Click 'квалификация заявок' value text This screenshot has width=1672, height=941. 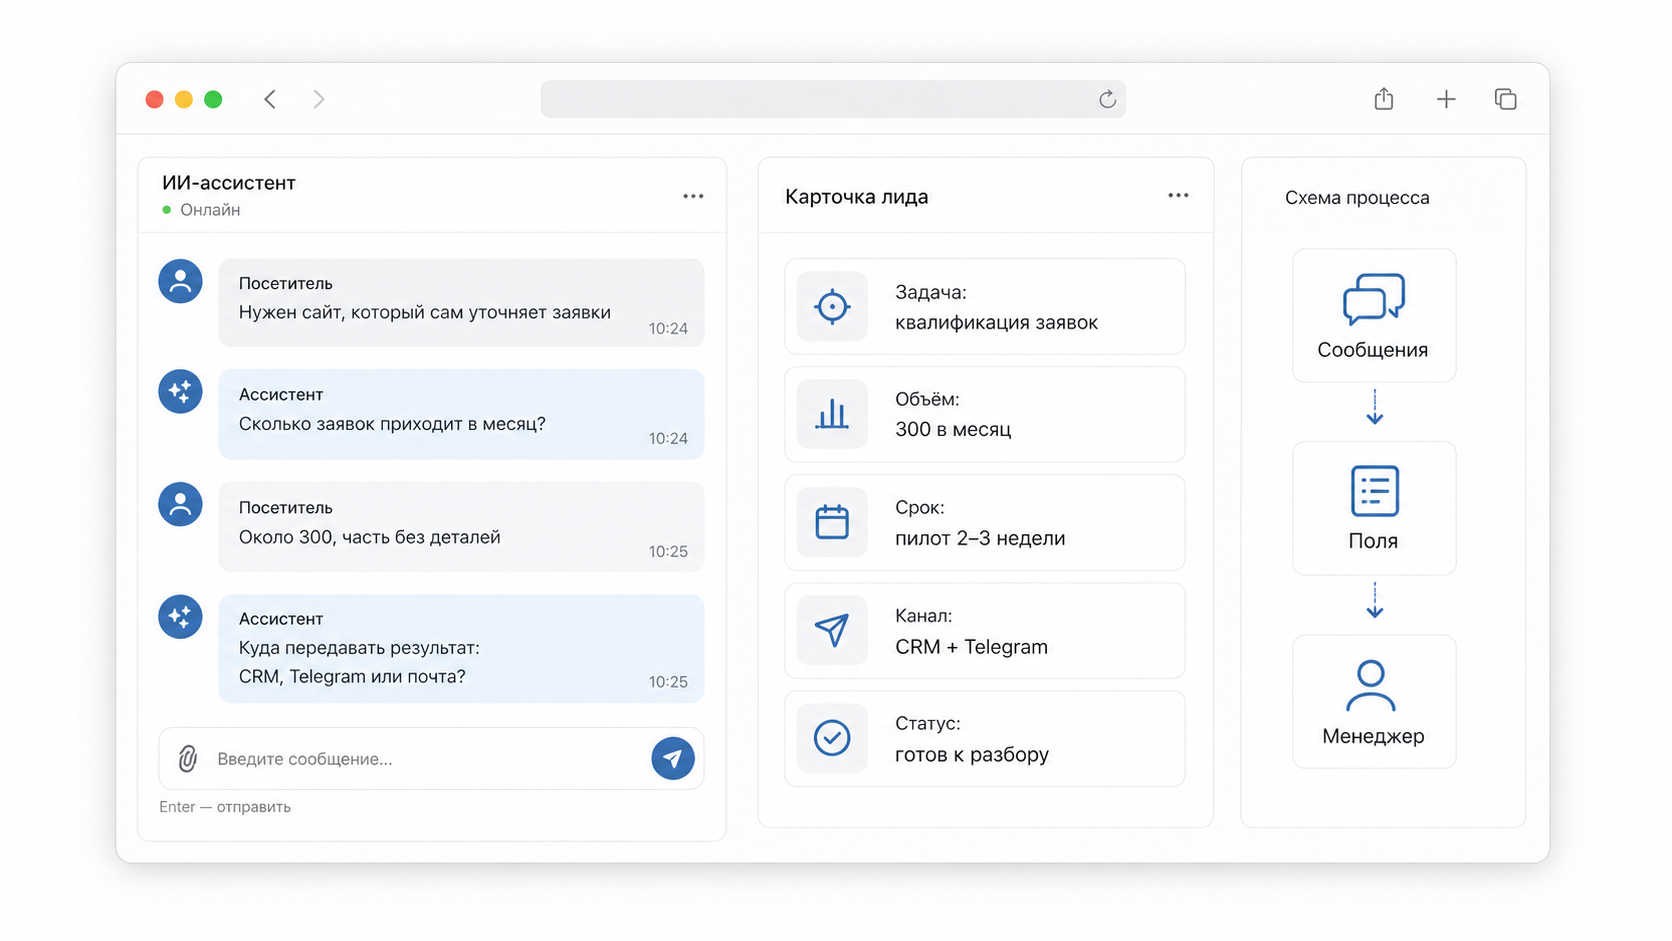coord(996,322)
